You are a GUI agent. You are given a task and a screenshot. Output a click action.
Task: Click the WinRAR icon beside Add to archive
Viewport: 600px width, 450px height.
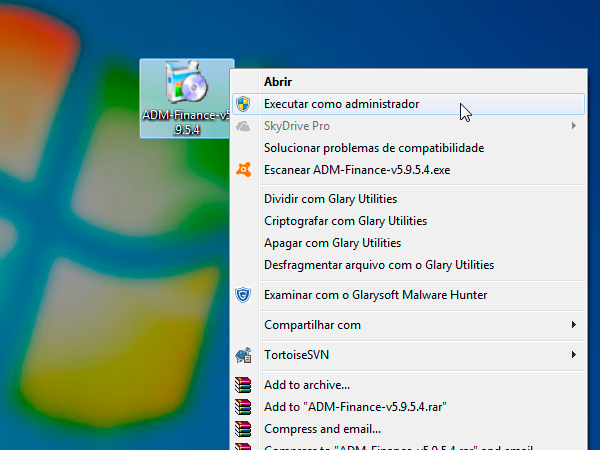243,385
